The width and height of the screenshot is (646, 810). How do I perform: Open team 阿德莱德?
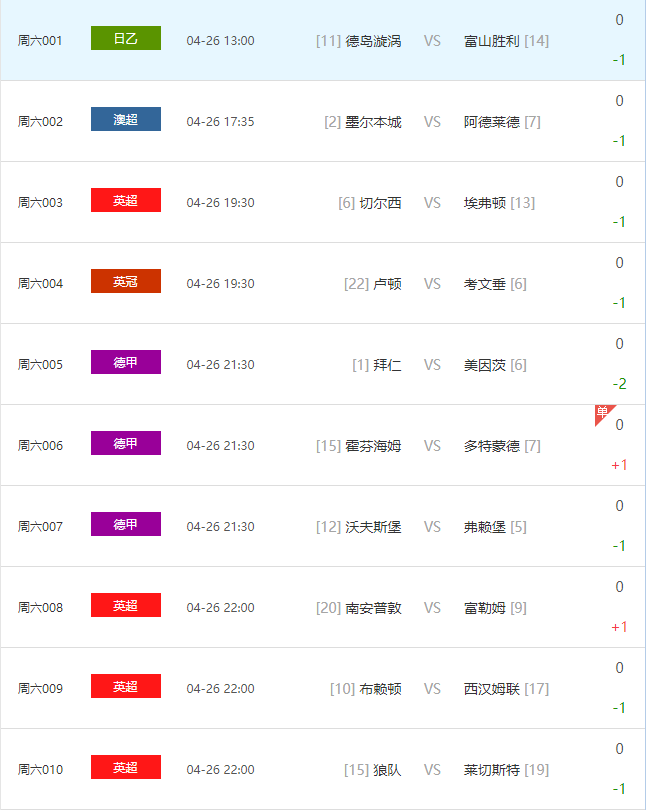(x=492, y=122)
